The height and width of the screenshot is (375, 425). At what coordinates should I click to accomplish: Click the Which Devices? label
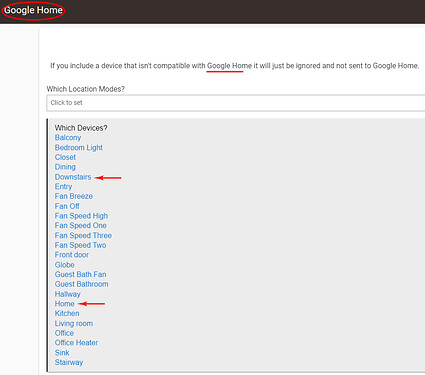[x=81, y=128]
